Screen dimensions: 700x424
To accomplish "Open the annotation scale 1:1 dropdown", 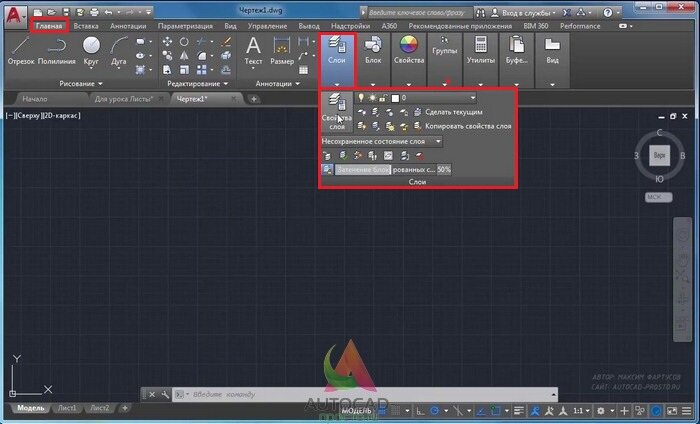I will point(581,411).
